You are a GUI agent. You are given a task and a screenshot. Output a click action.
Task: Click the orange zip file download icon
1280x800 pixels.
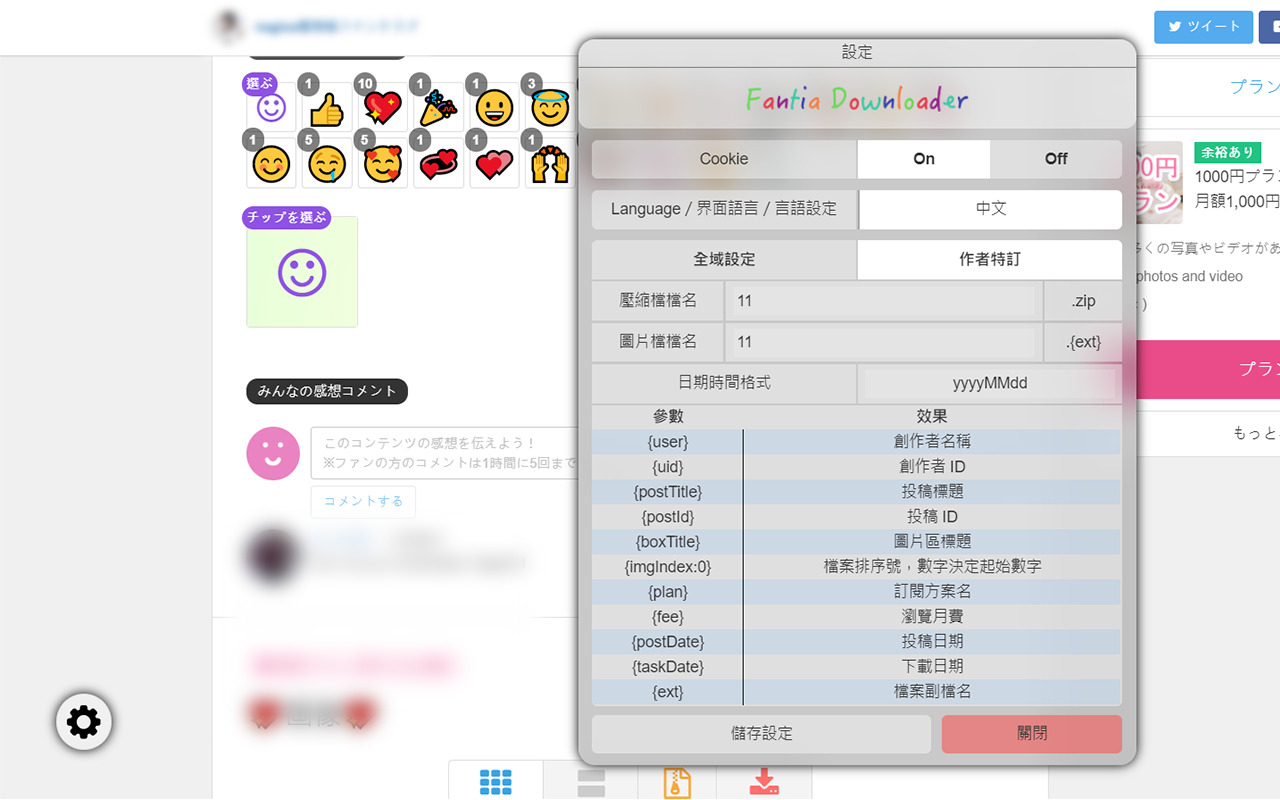677,781
